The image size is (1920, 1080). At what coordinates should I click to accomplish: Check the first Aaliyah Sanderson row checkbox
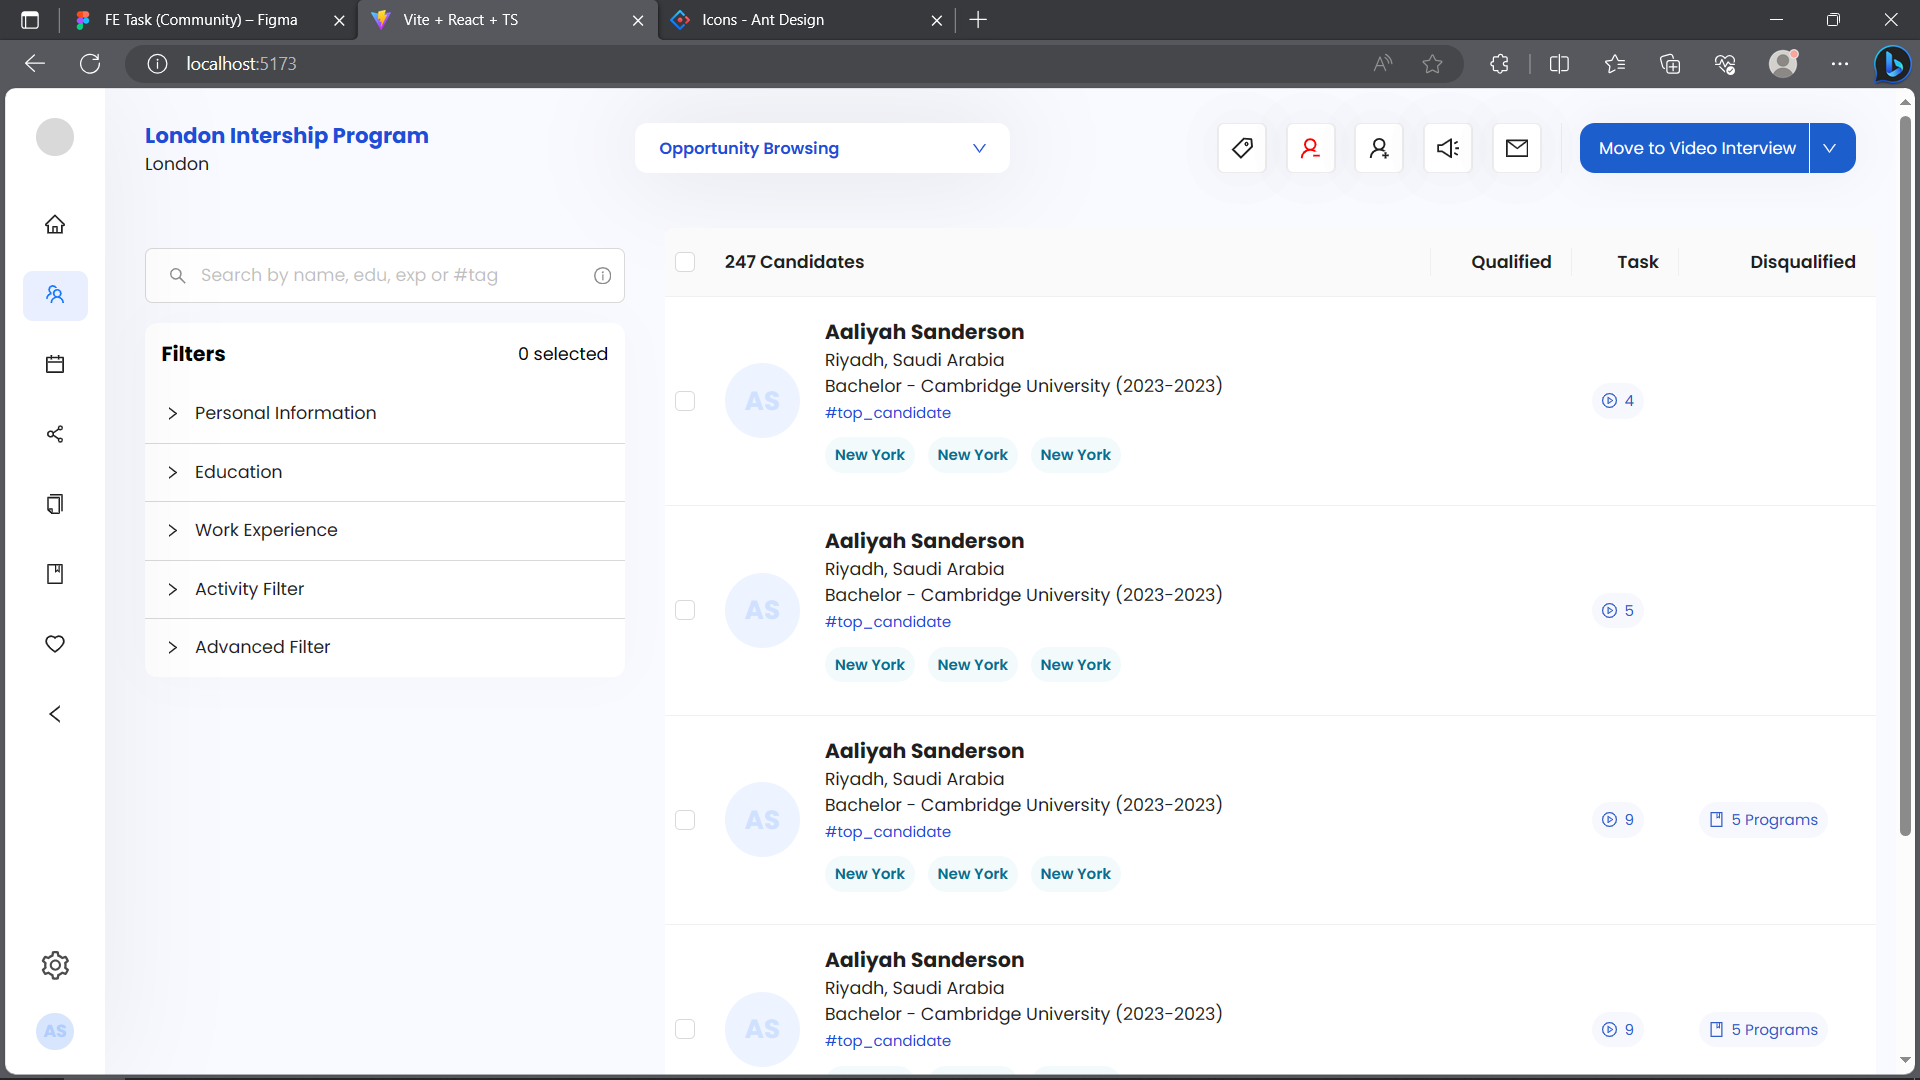coord(686,400)
